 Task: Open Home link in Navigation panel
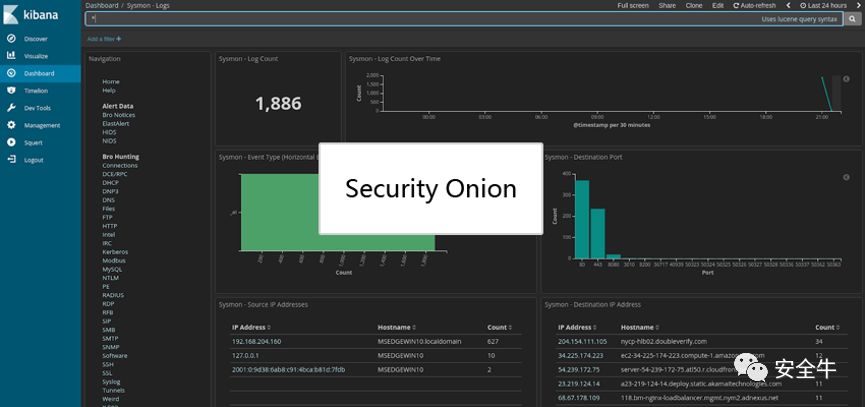[x=110, y=82]
